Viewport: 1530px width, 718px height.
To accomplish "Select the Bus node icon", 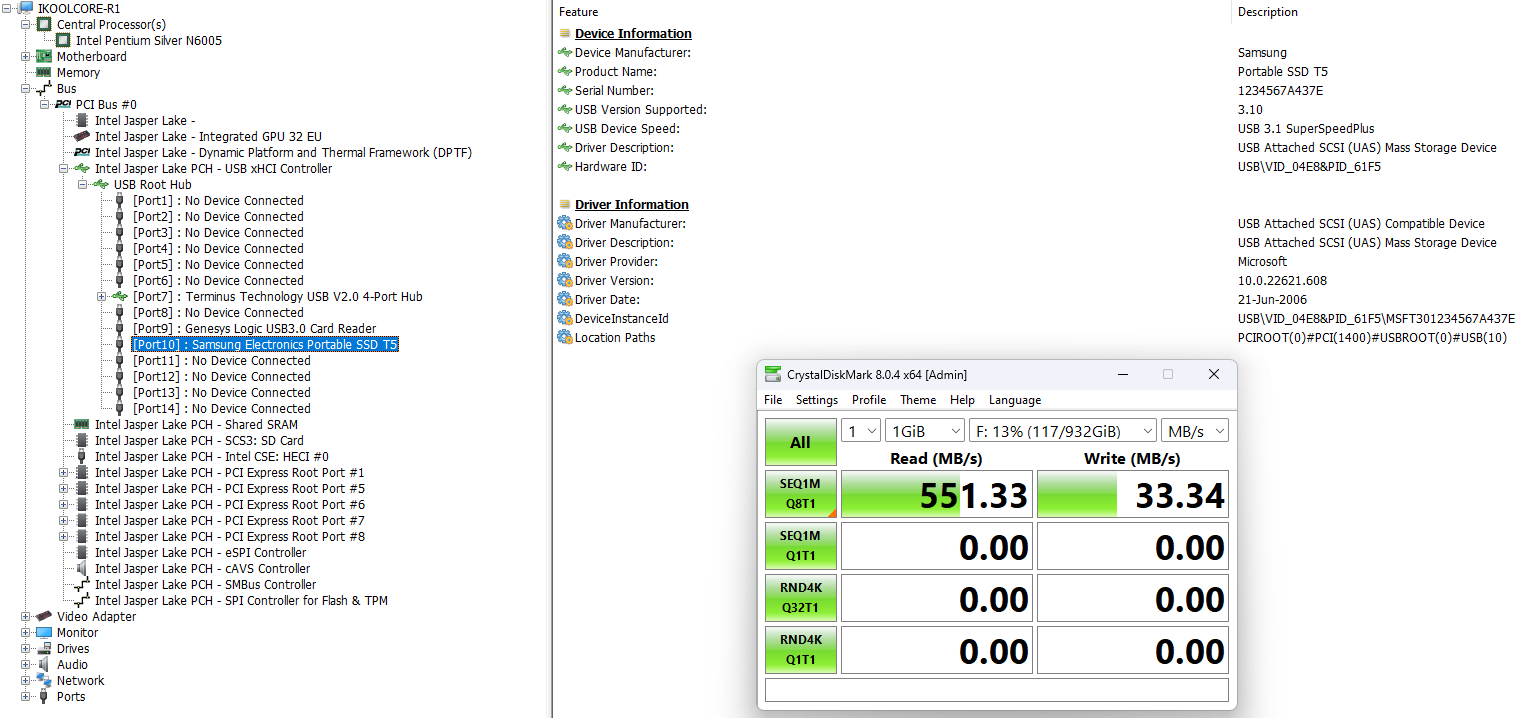I will (44, 88).
